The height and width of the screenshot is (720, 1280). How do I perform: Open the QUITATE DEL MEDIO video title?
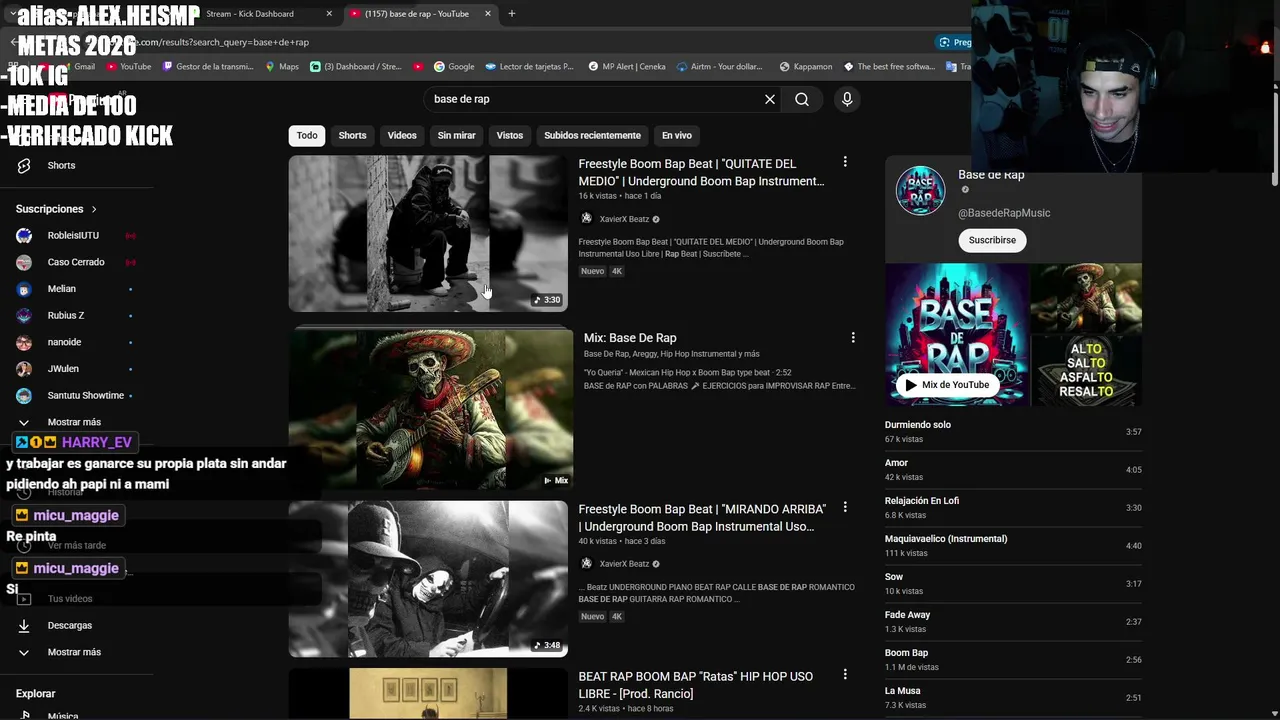click(701, 172)
